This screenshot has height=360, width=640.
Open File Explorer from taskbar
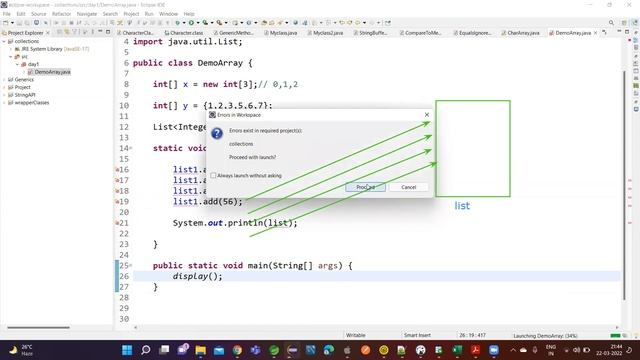point(200,350)
